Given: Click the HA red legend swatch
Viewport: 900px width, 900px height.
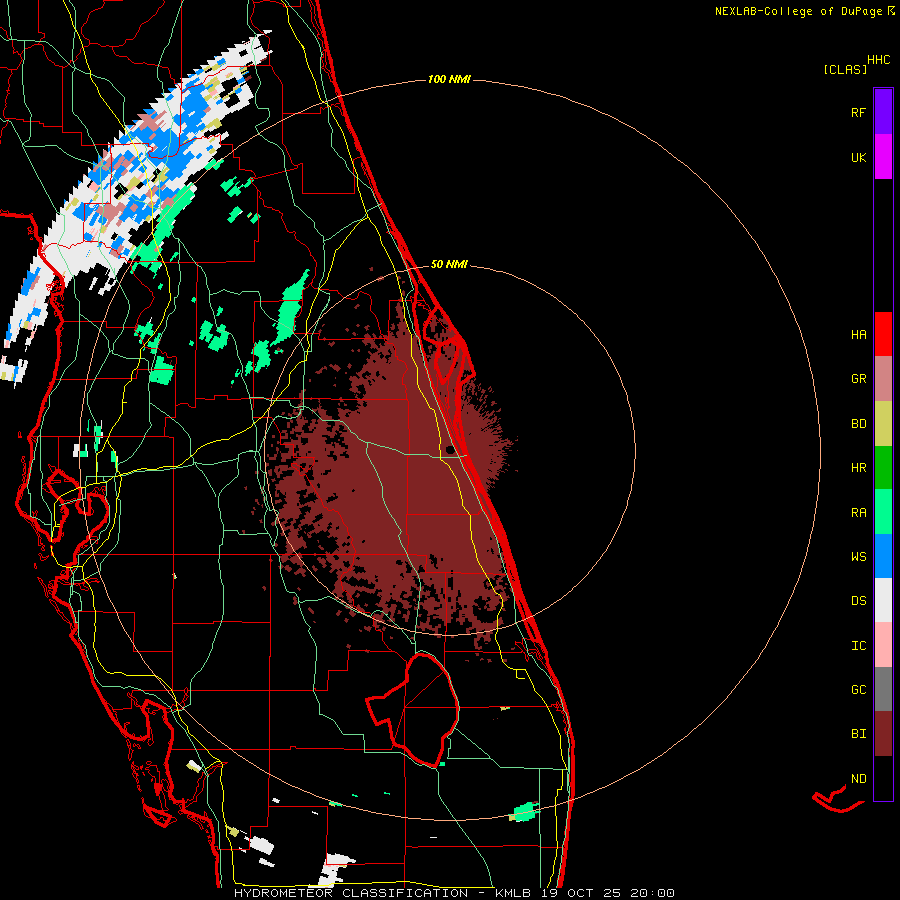Looking at the screenshot, I should coord(883,334).
